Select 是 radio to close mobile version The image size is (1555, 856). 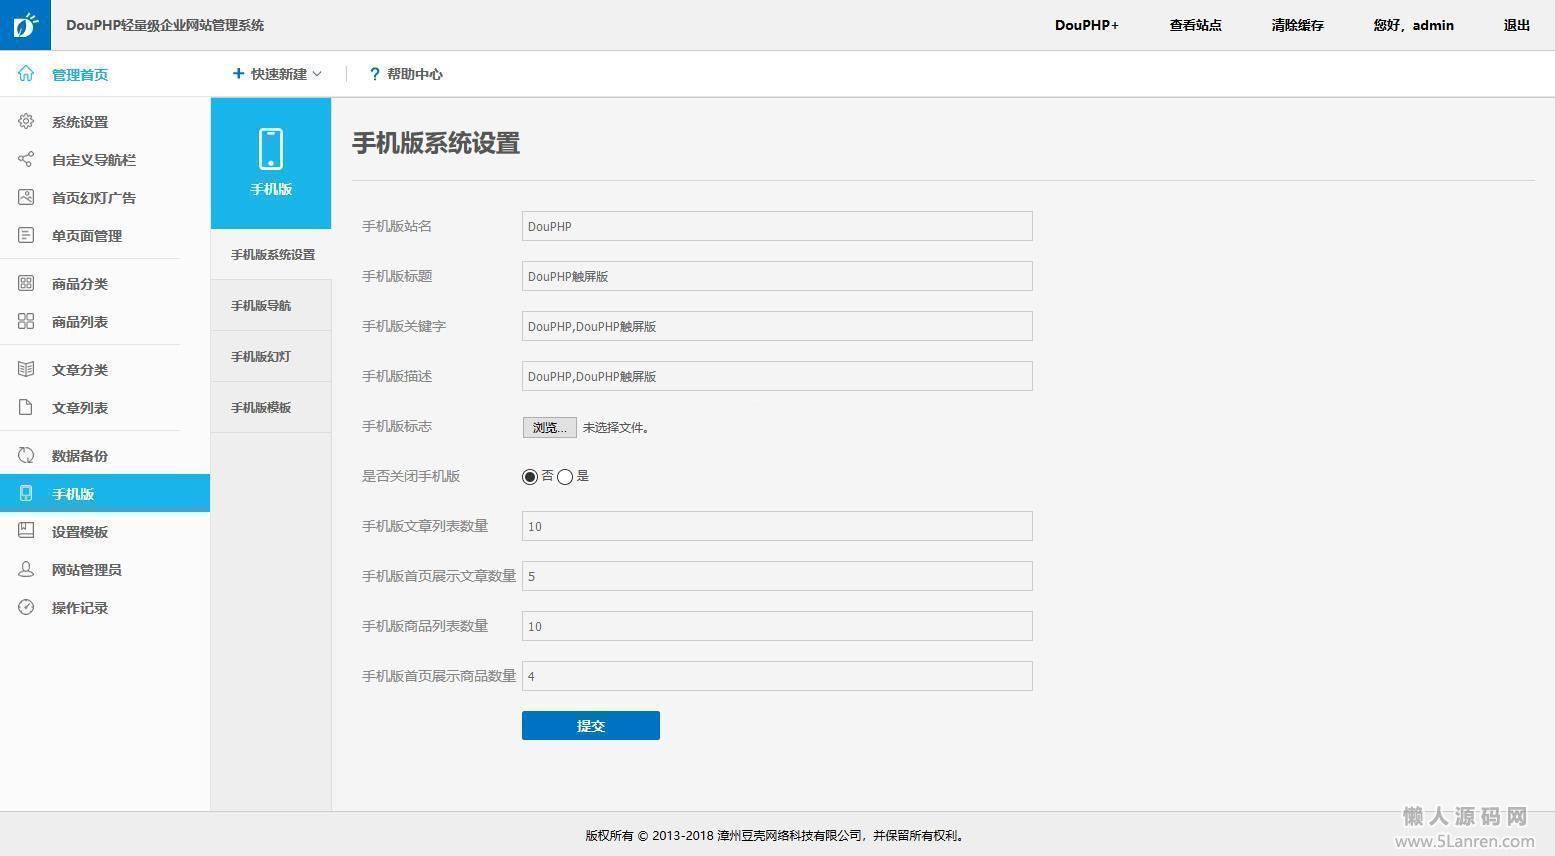point(565,477)
